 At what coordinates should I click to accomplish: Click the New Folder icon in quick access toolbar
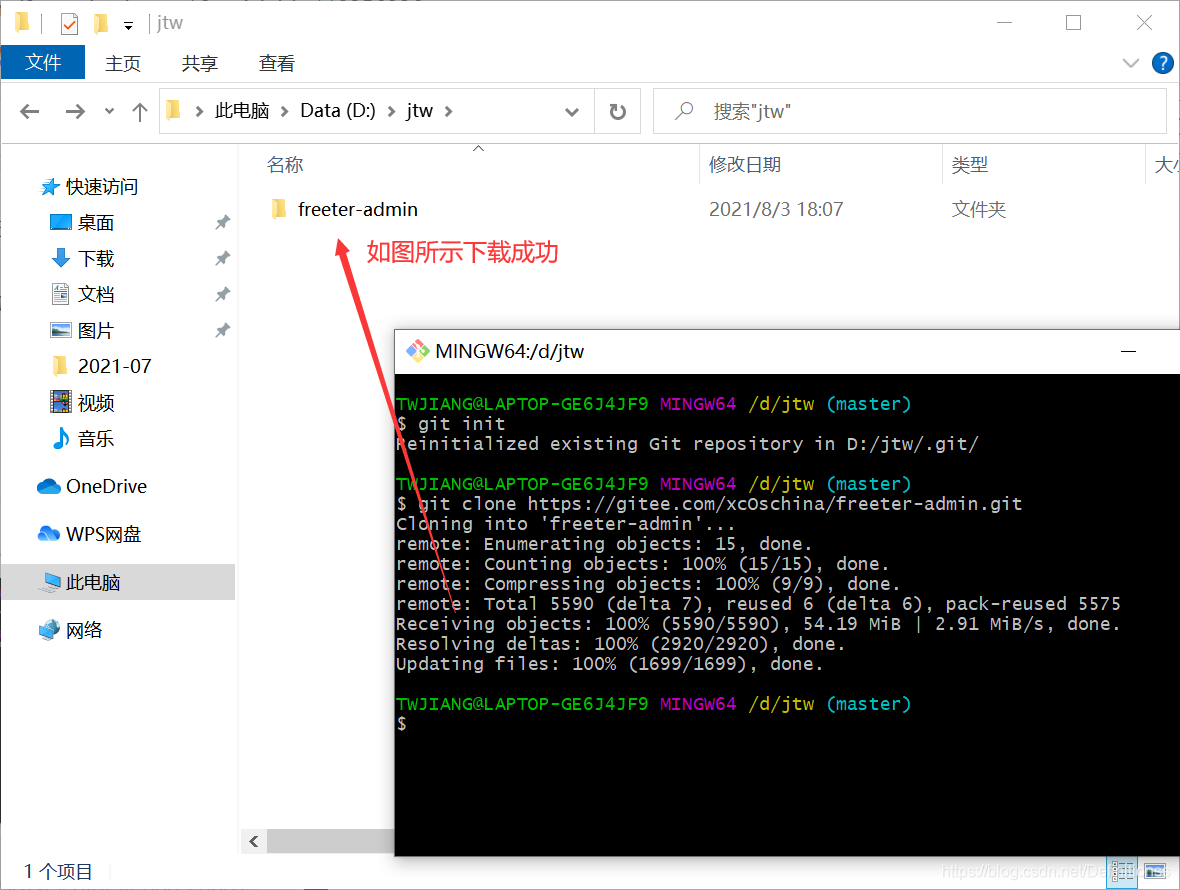(x=101, y=24)
